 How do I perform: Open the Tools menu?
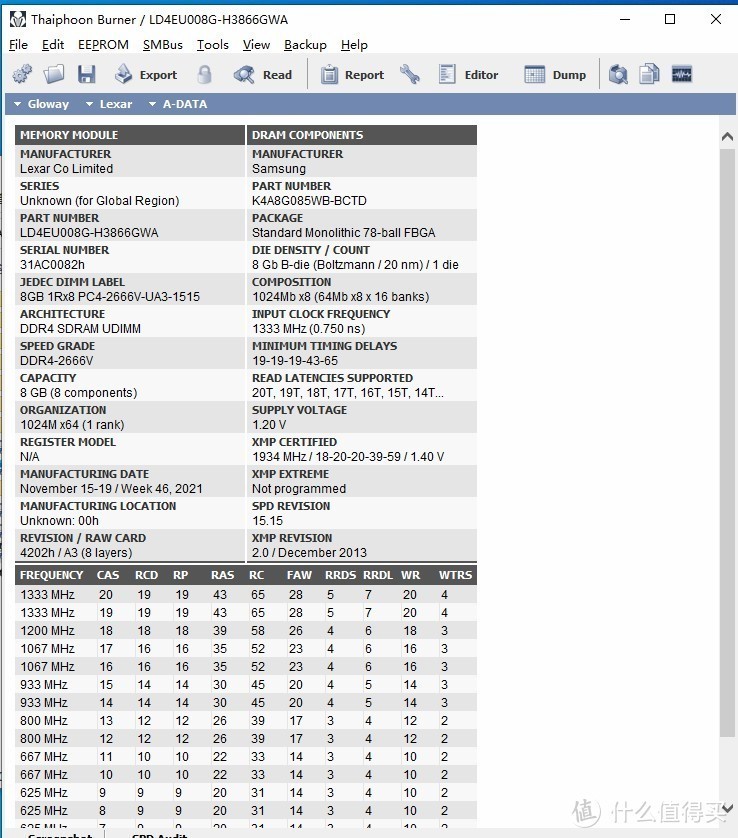(x=213, y=45)
